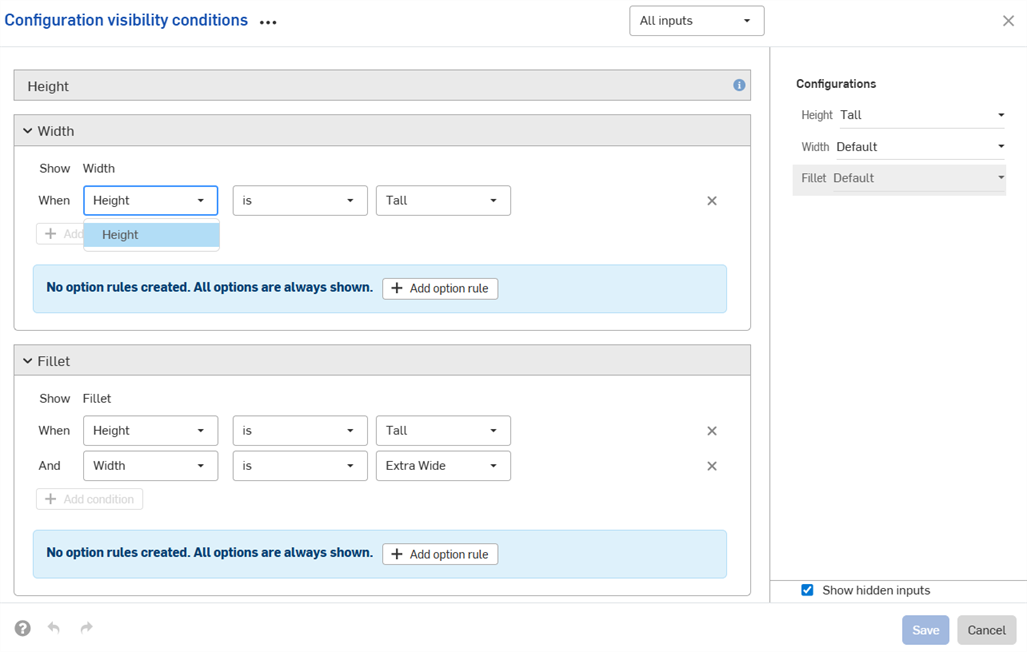Open the Fillet Default configuration dropdown

click(x=918, y=178)
